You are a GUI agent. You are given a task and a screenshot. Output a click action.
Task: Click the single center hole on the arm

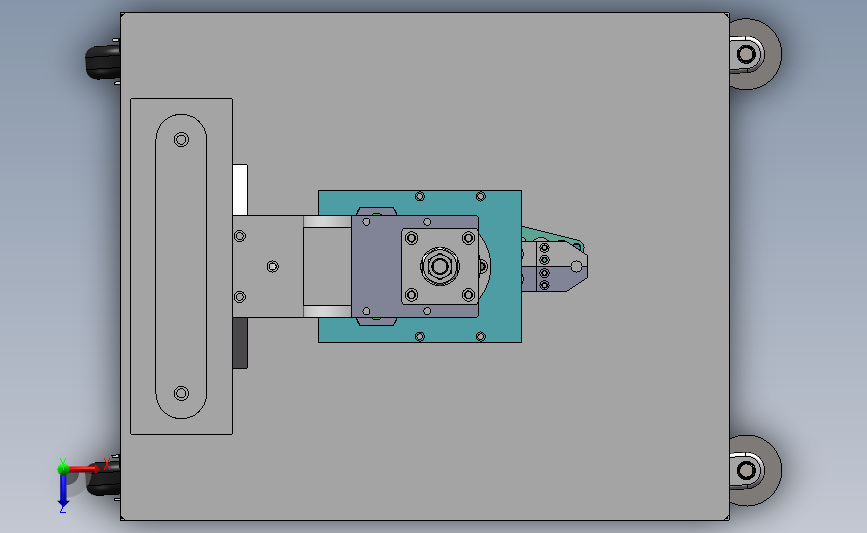pyautogui.click(x=273, y=266)
